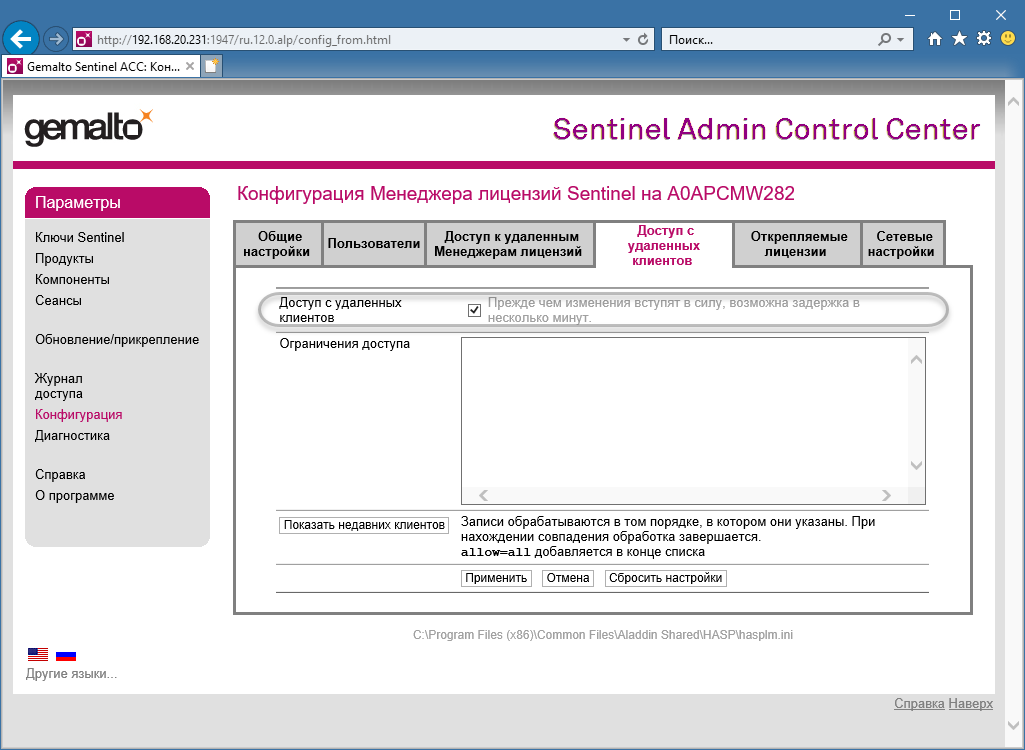This screenshot has height=750, width=1025.
Task: Click the down arrow of the text area scrollbar
Action: pyautogui.click(x=916, y=465)
